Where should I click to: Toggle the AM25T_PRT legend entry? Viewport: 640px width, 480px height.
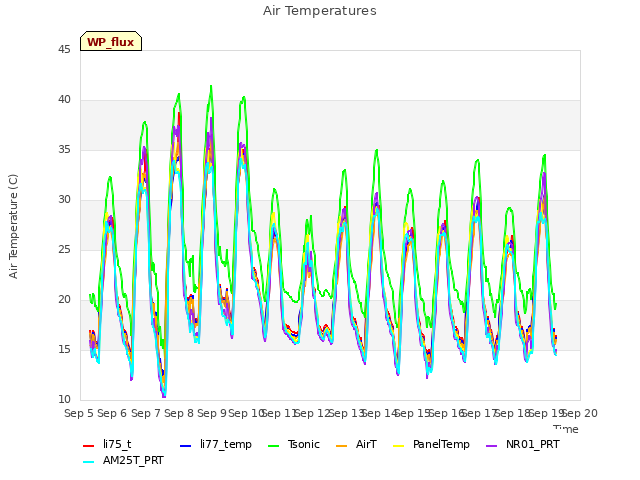(x=123, y=461)
